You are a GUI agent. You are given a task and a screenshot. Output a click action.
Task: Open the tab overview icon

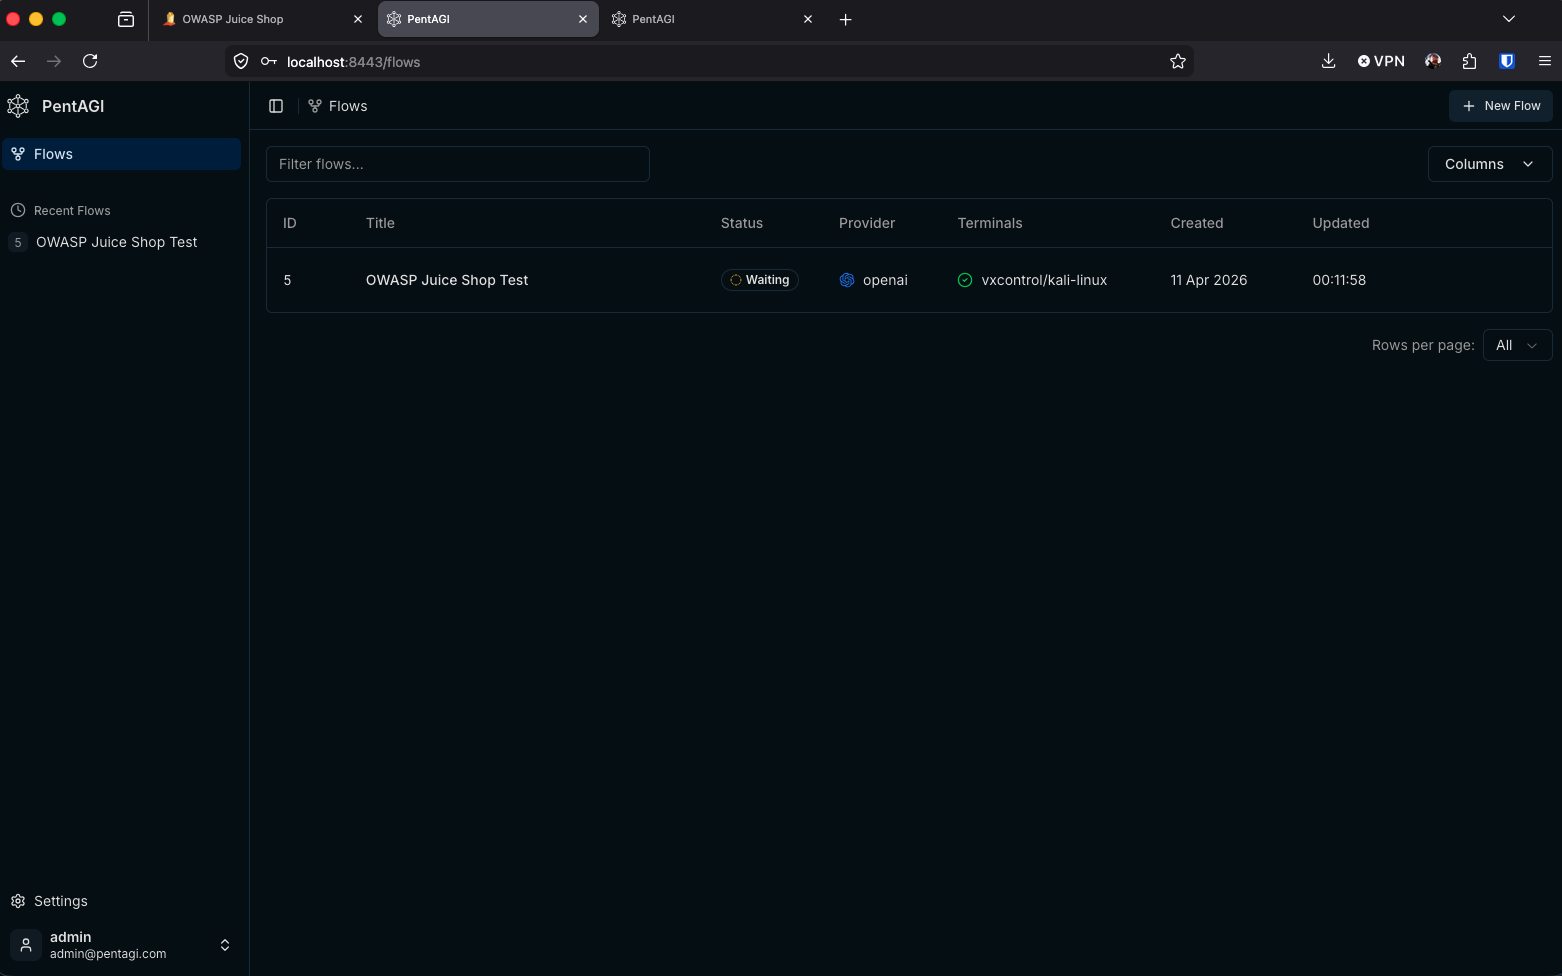[x=126, y=19]
